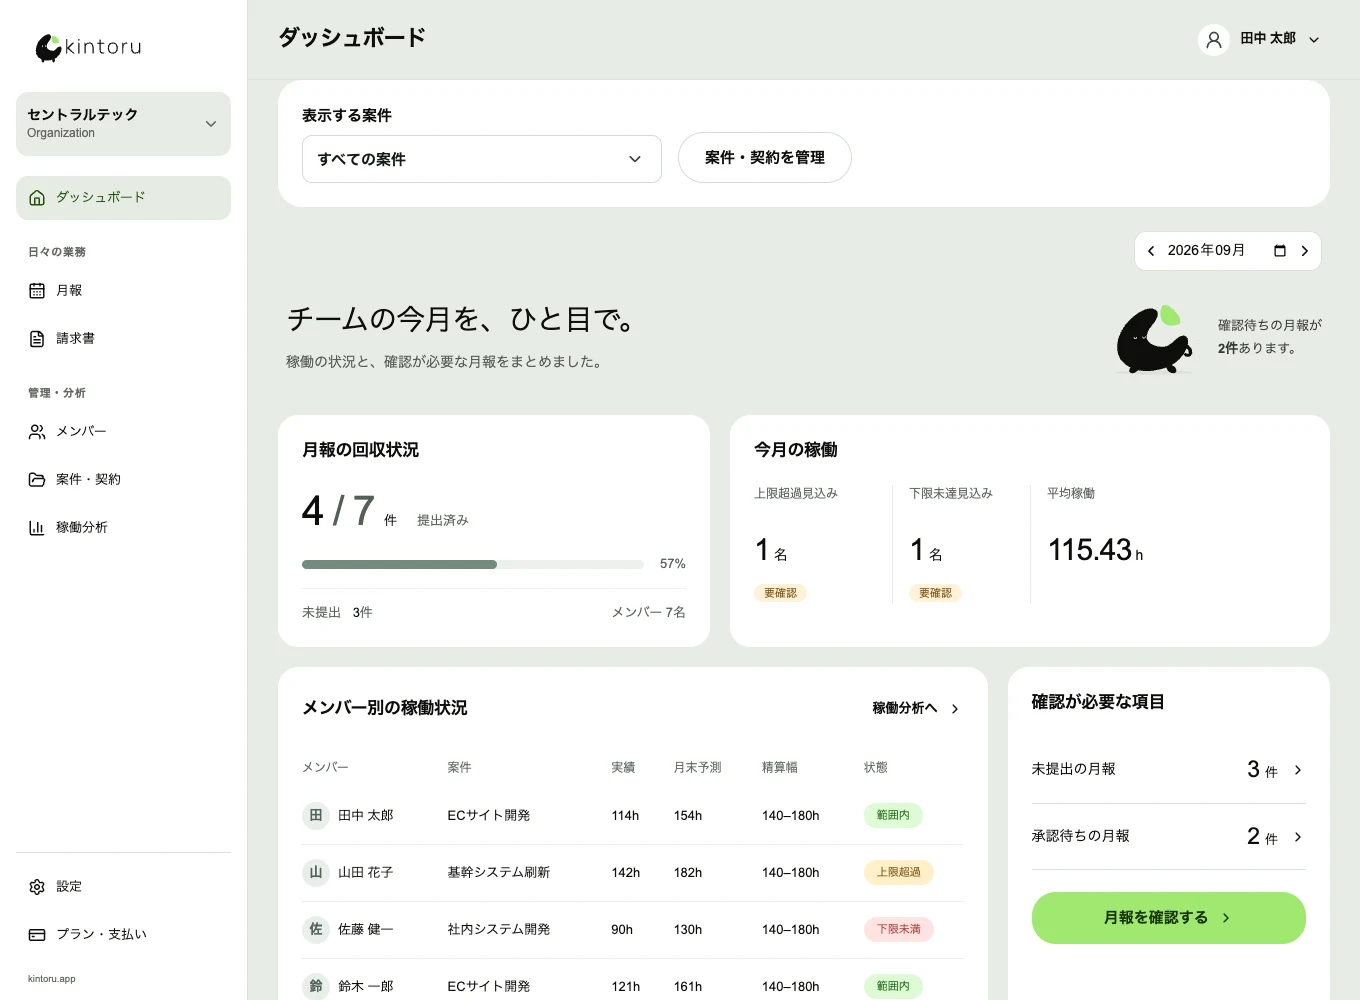Viewport: 1360px width, 1000px height.
Task: Click the kintoru logo icon
Action: click(x=49, y=47)
